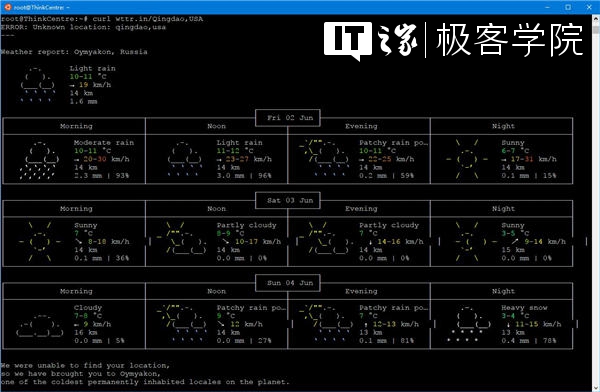The image size is (600, 392).
Task: Click the scrollbar up arrow
Action: 596,18
